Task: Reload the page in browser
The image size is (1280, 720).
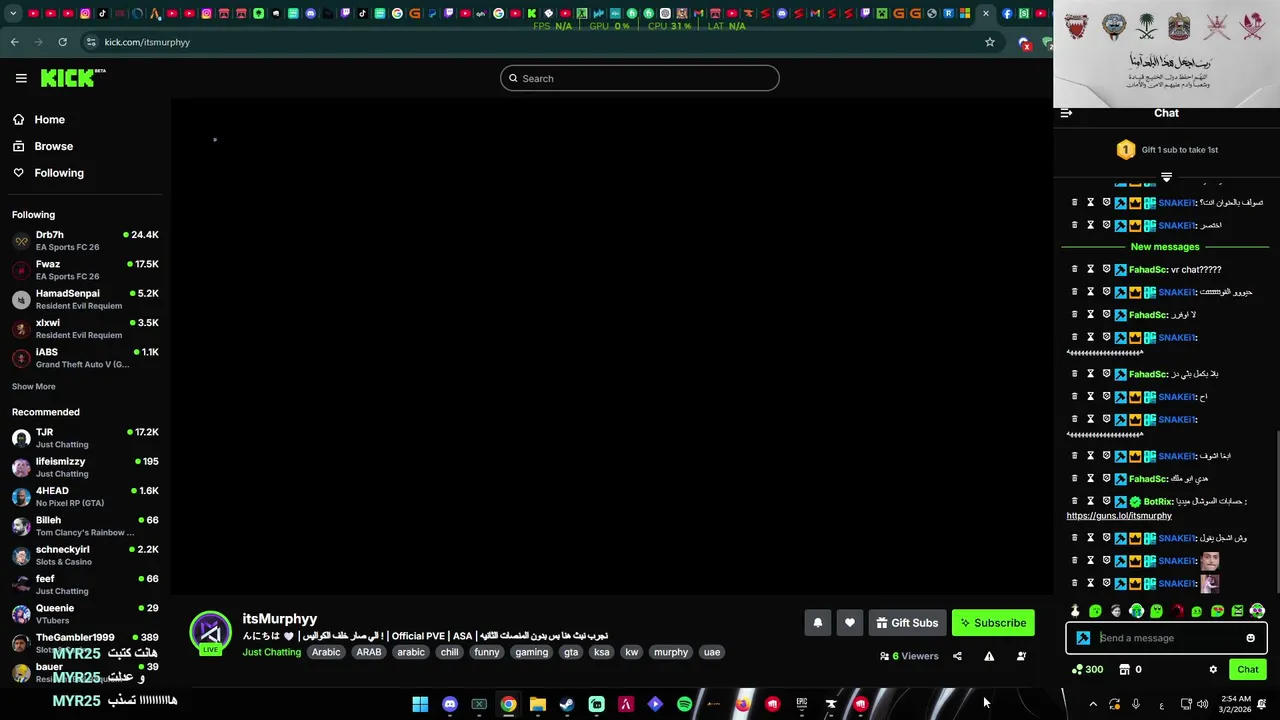Action: click(62, 42)
